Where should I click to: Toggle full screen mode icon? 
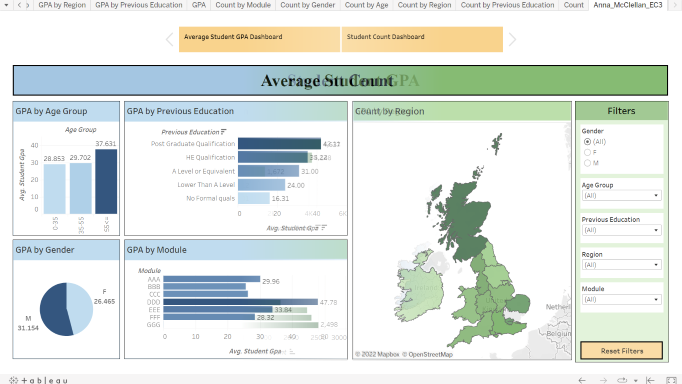click(672, 380)
